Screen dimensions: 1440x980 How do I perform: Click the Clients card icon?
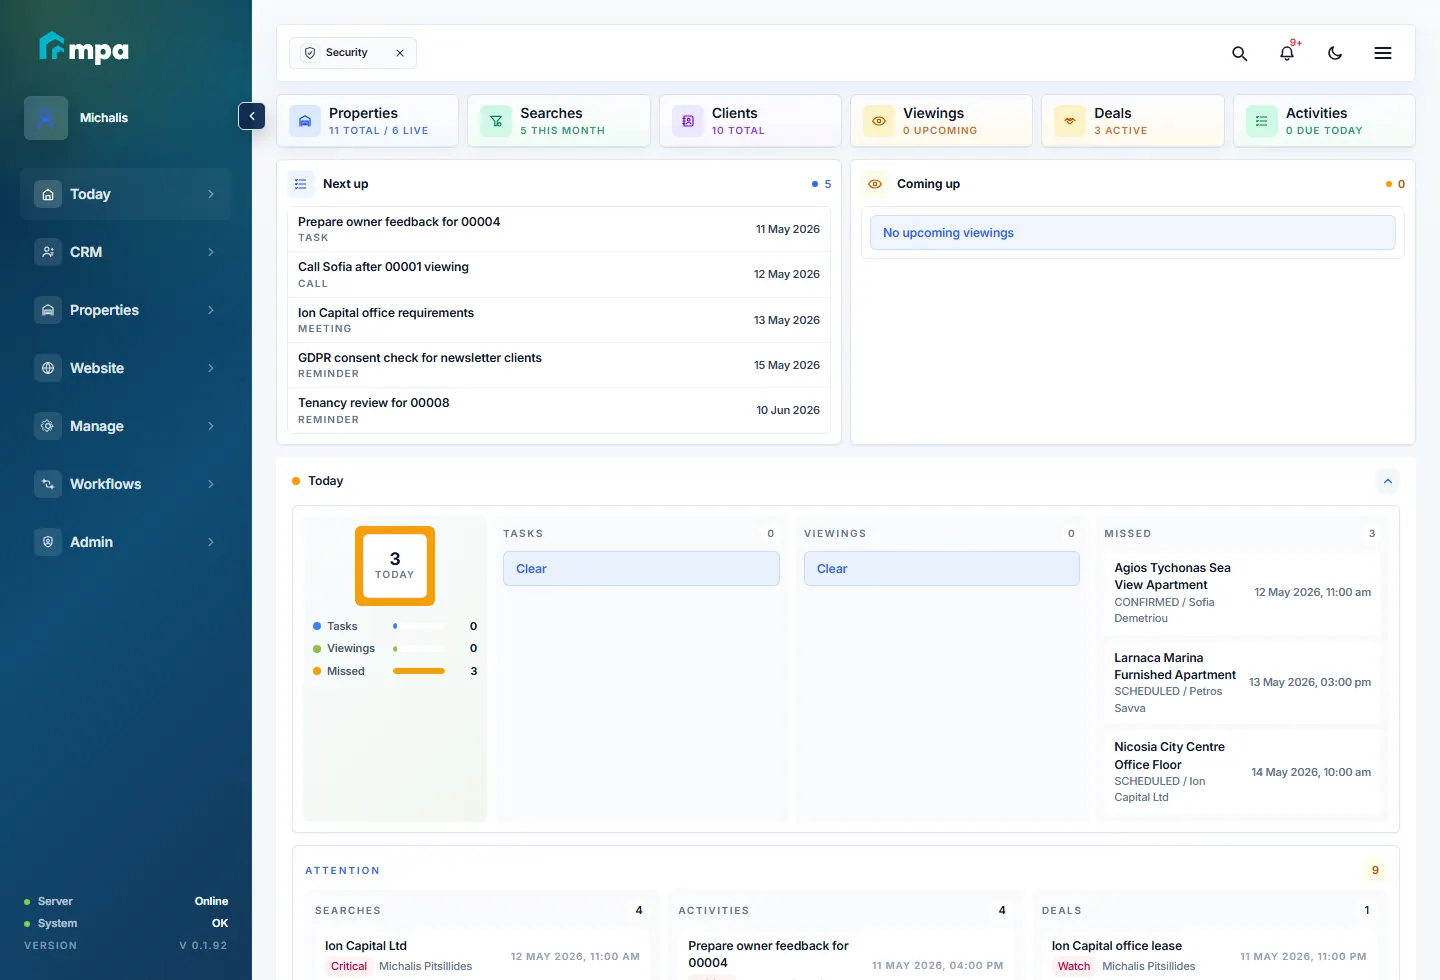point(688,121)
